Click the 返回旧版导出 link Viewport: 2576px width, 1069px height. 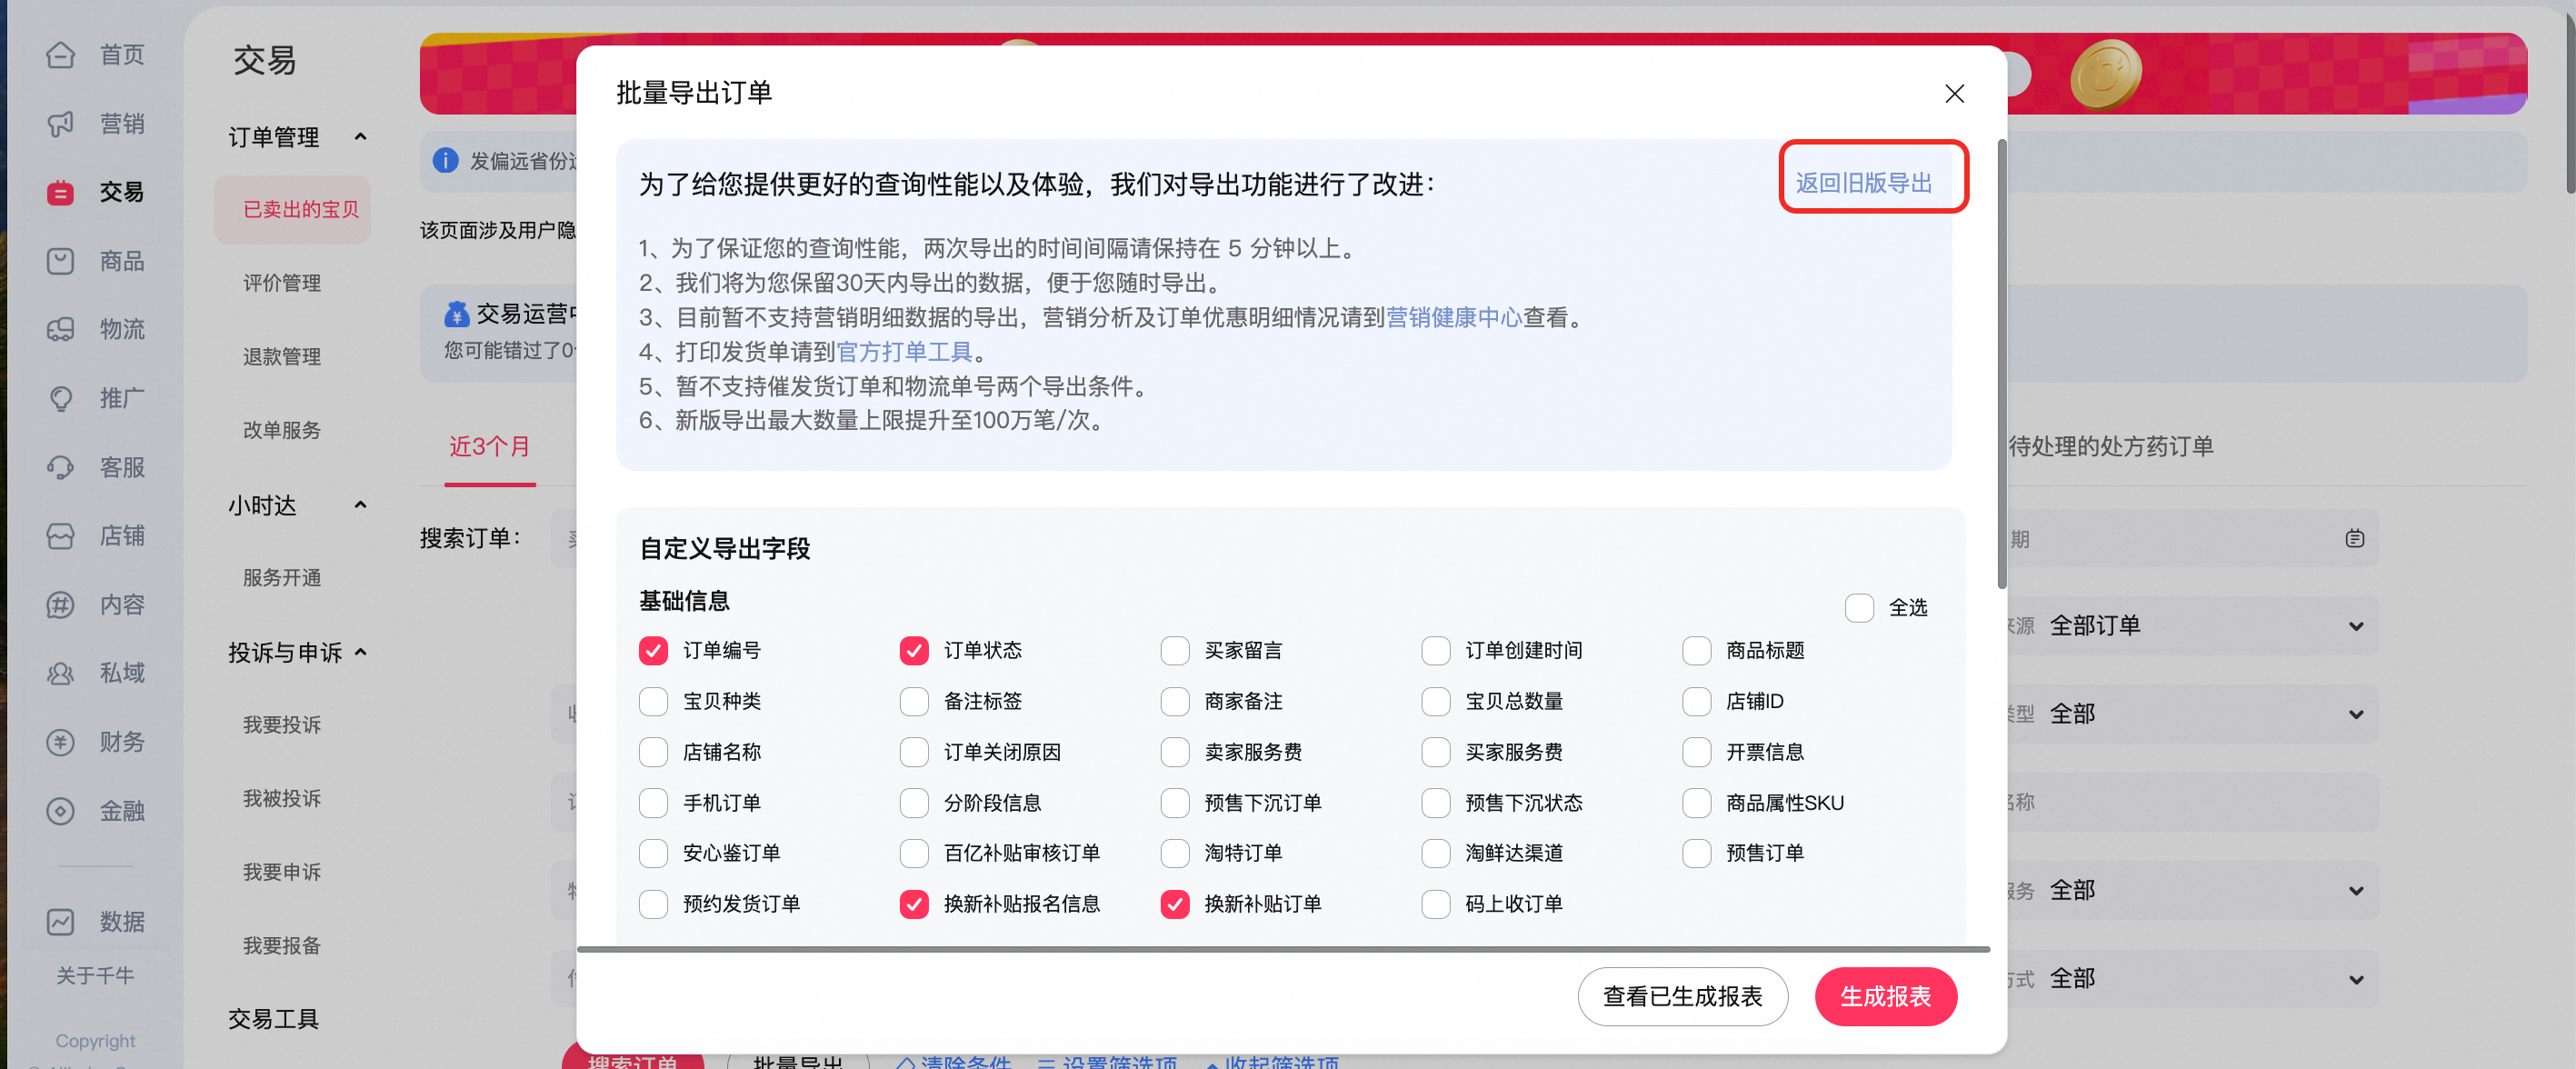[1864, 183]
